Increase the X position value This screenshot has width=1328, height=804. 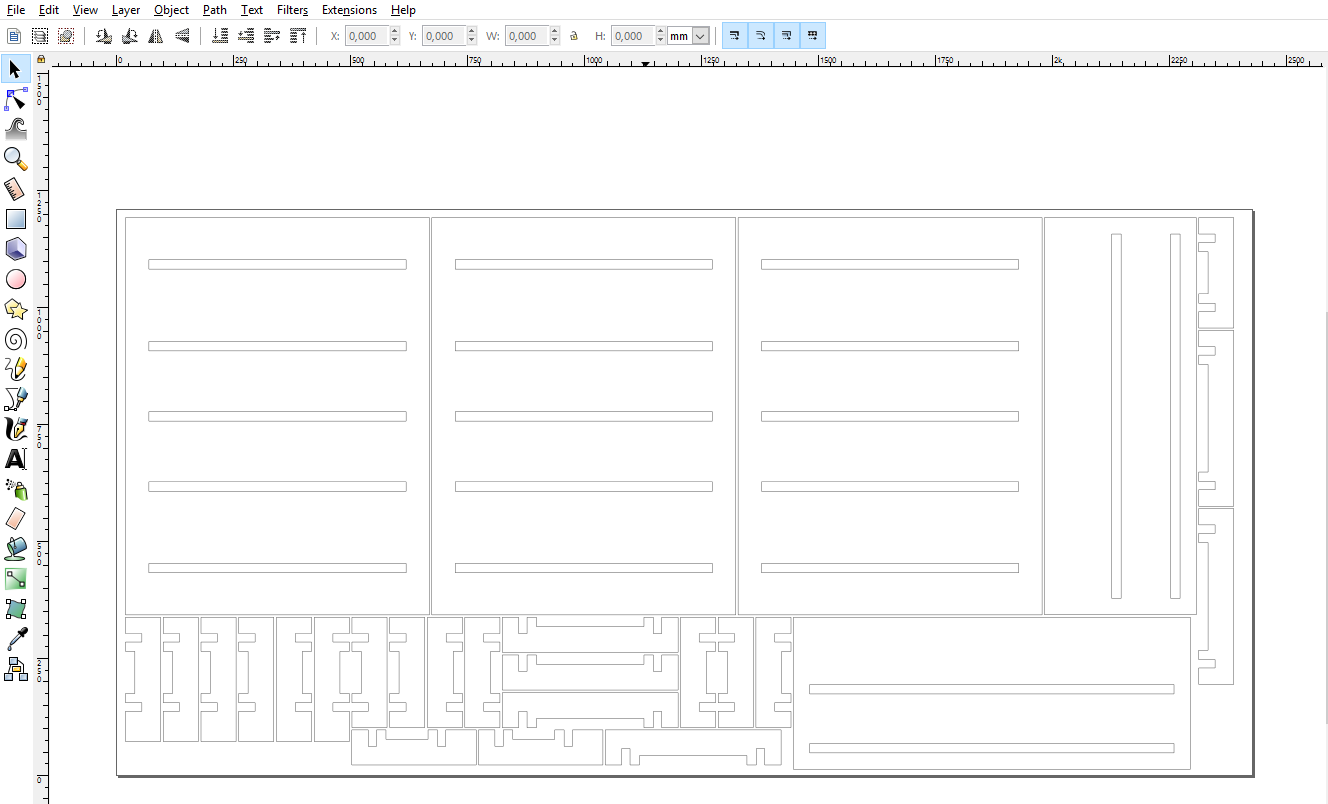click(395, 31)
